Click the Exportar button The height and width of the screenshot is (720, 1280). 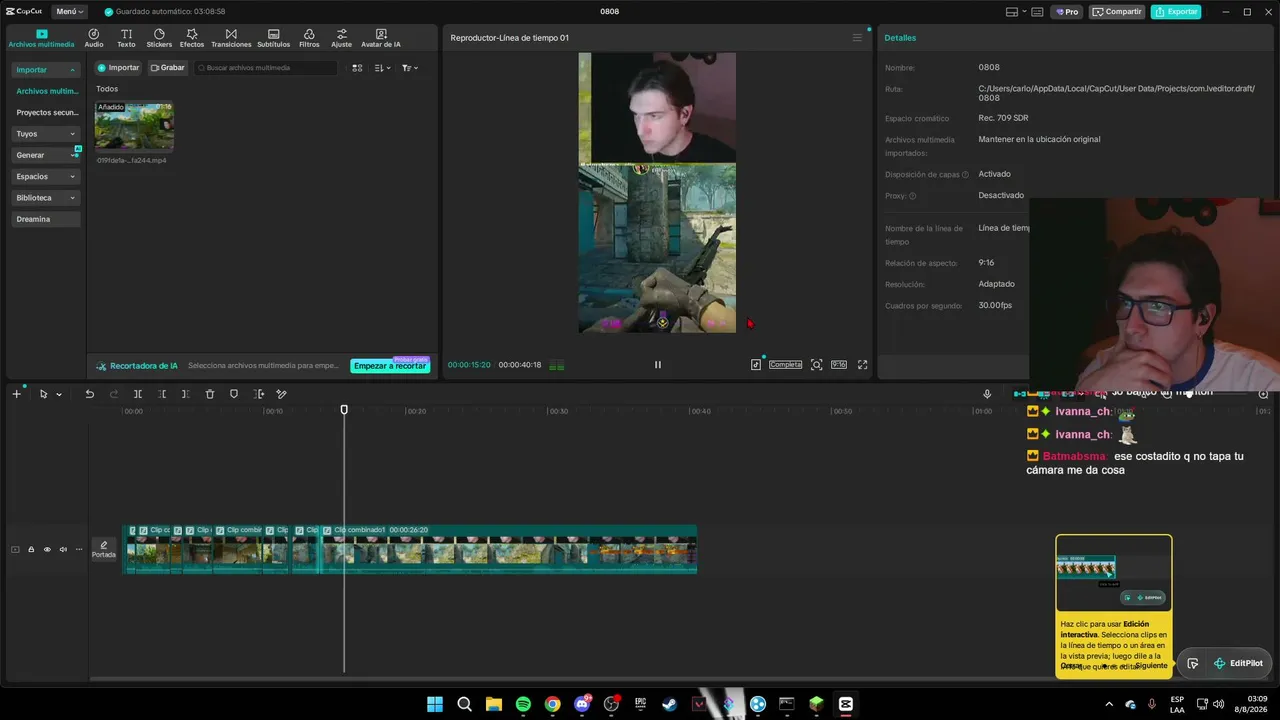point(1176,12)
